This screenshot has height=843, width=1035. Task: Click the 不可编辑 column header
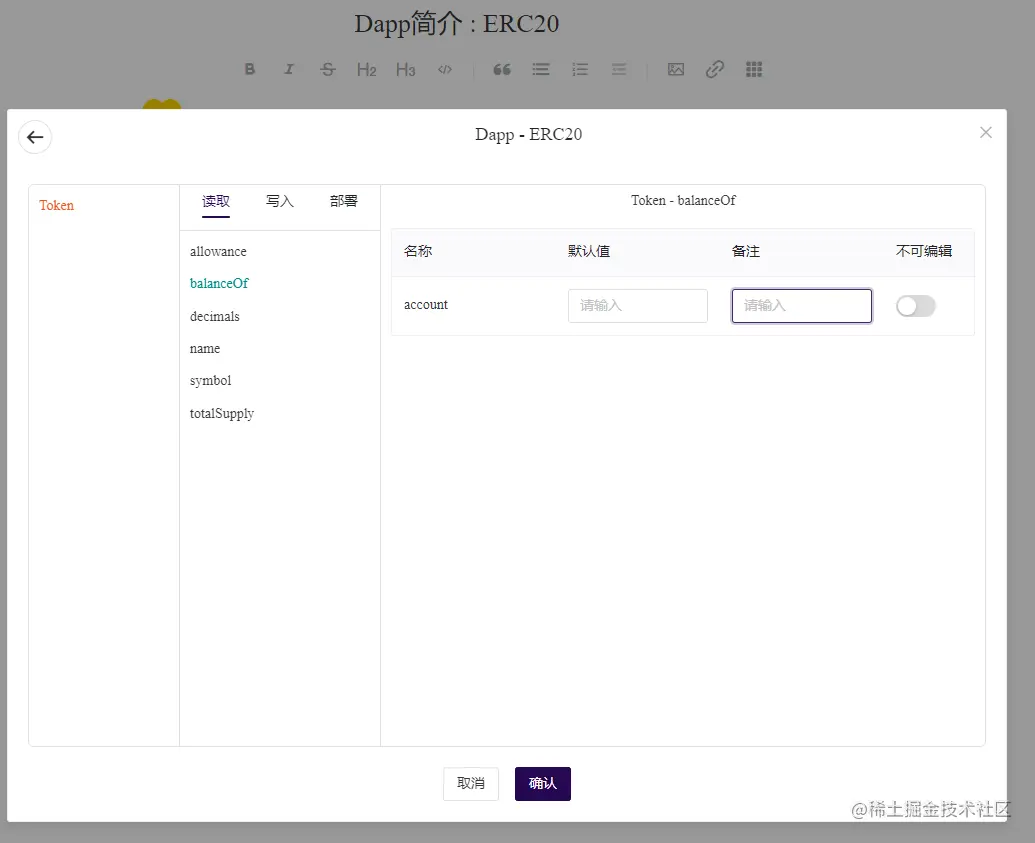pyautogui.click(x=923, y=251)
